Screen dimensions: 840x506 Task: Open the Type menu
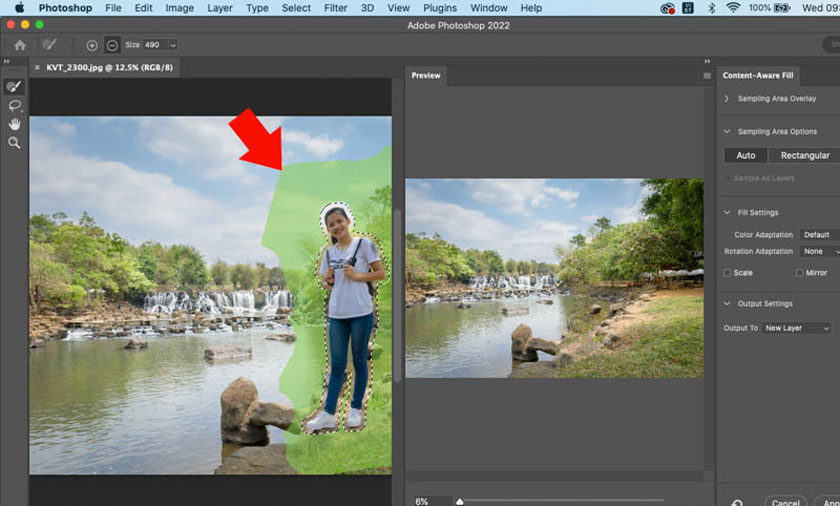tap(257, 8)
